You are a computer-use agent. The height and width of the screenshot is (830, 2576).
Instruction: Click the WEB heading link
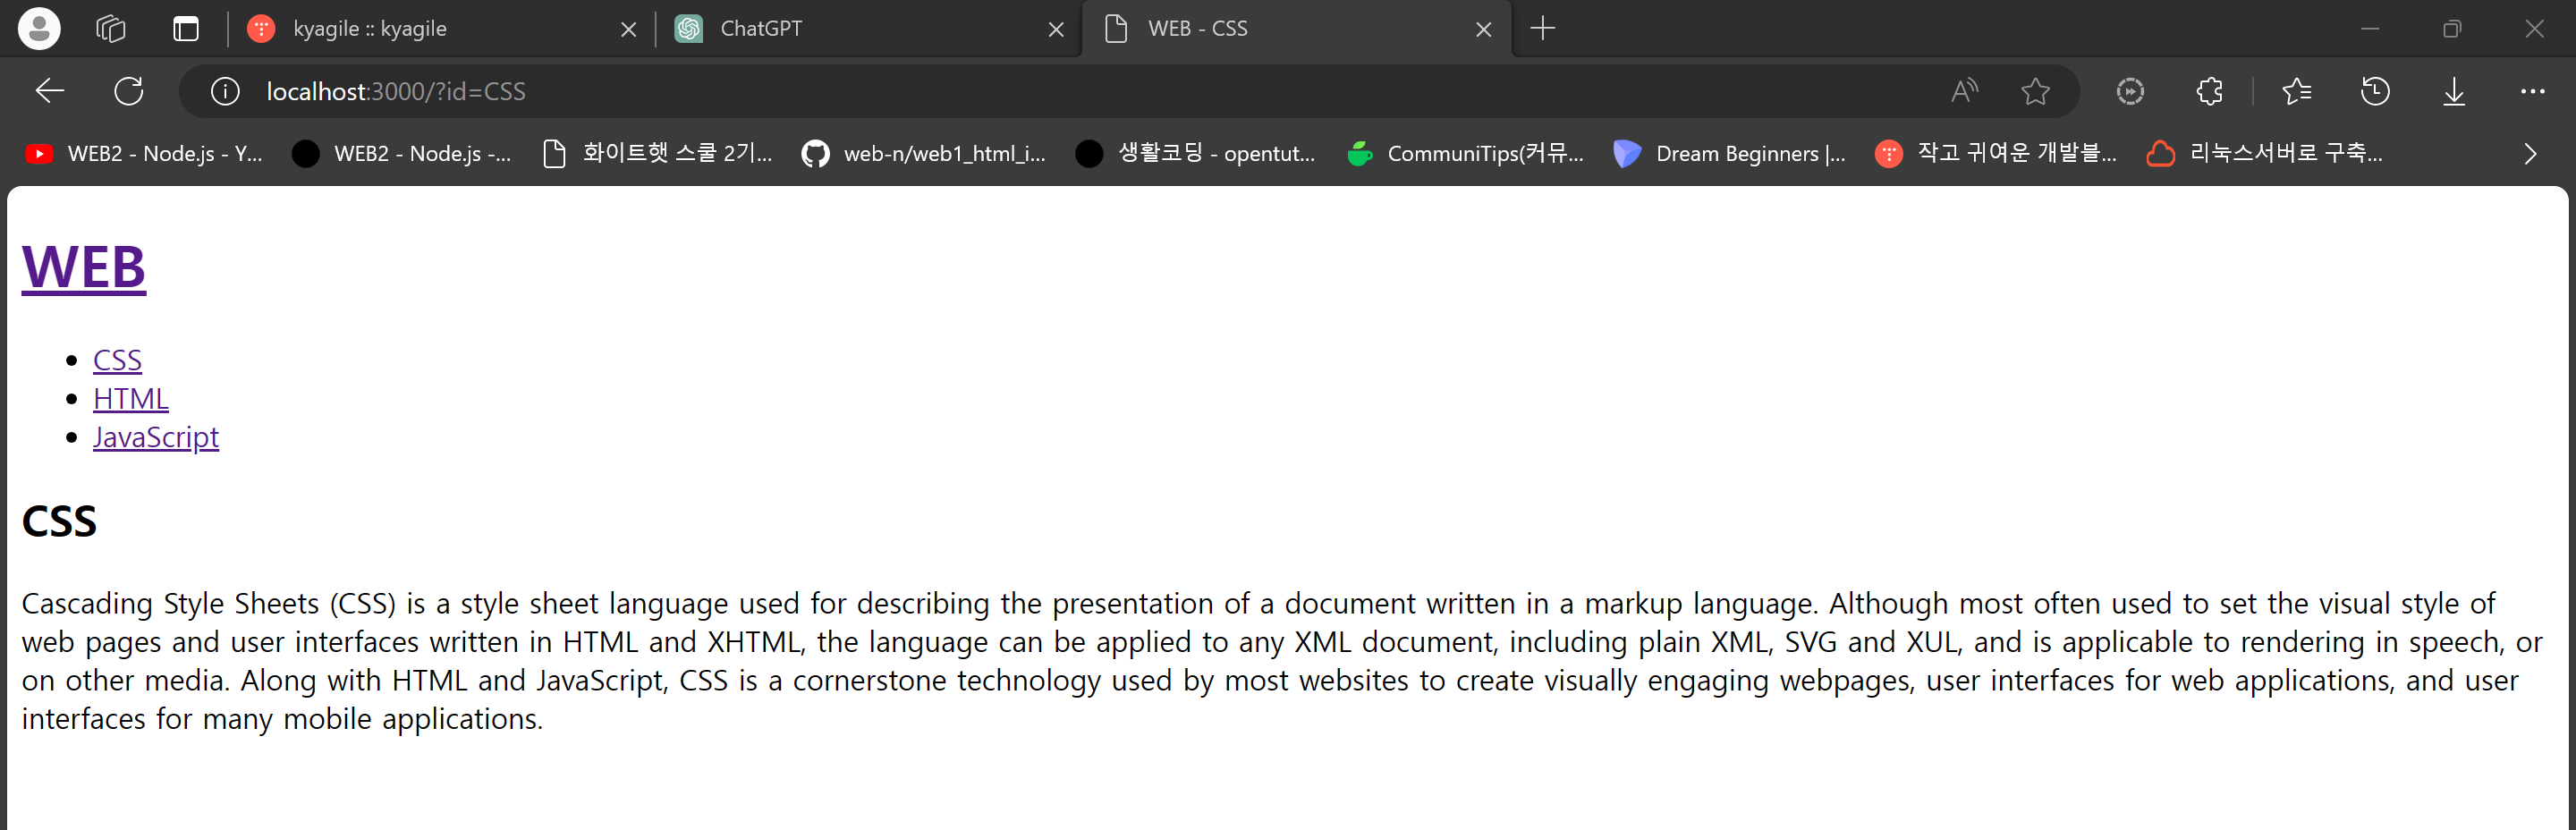[x=84, y=267]
